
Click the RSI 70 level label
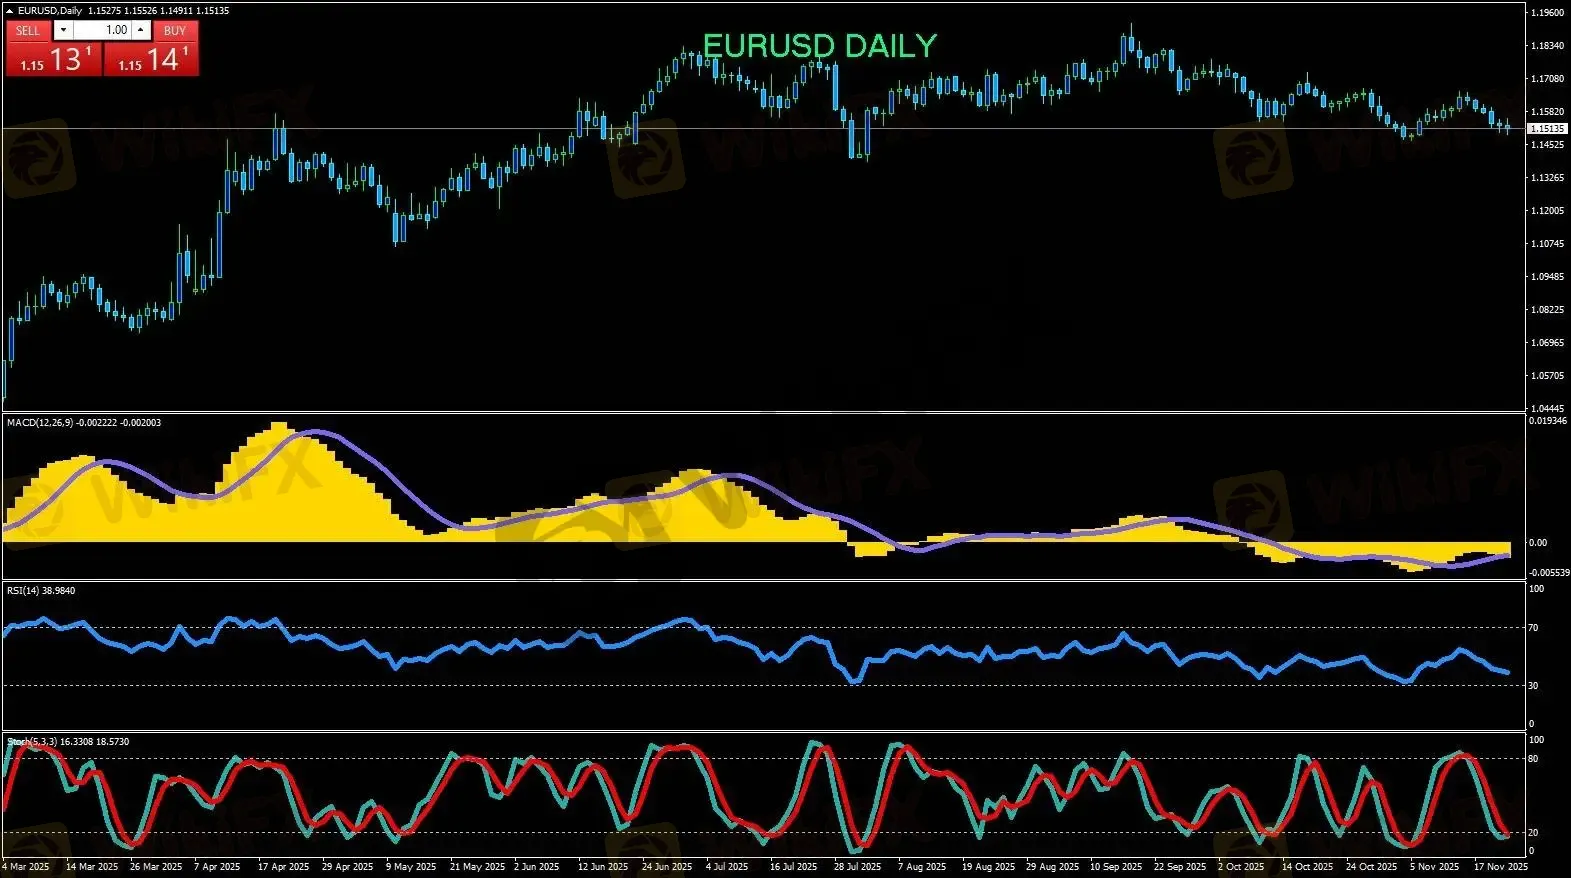pyautogui.click(x=1534, y=628)
